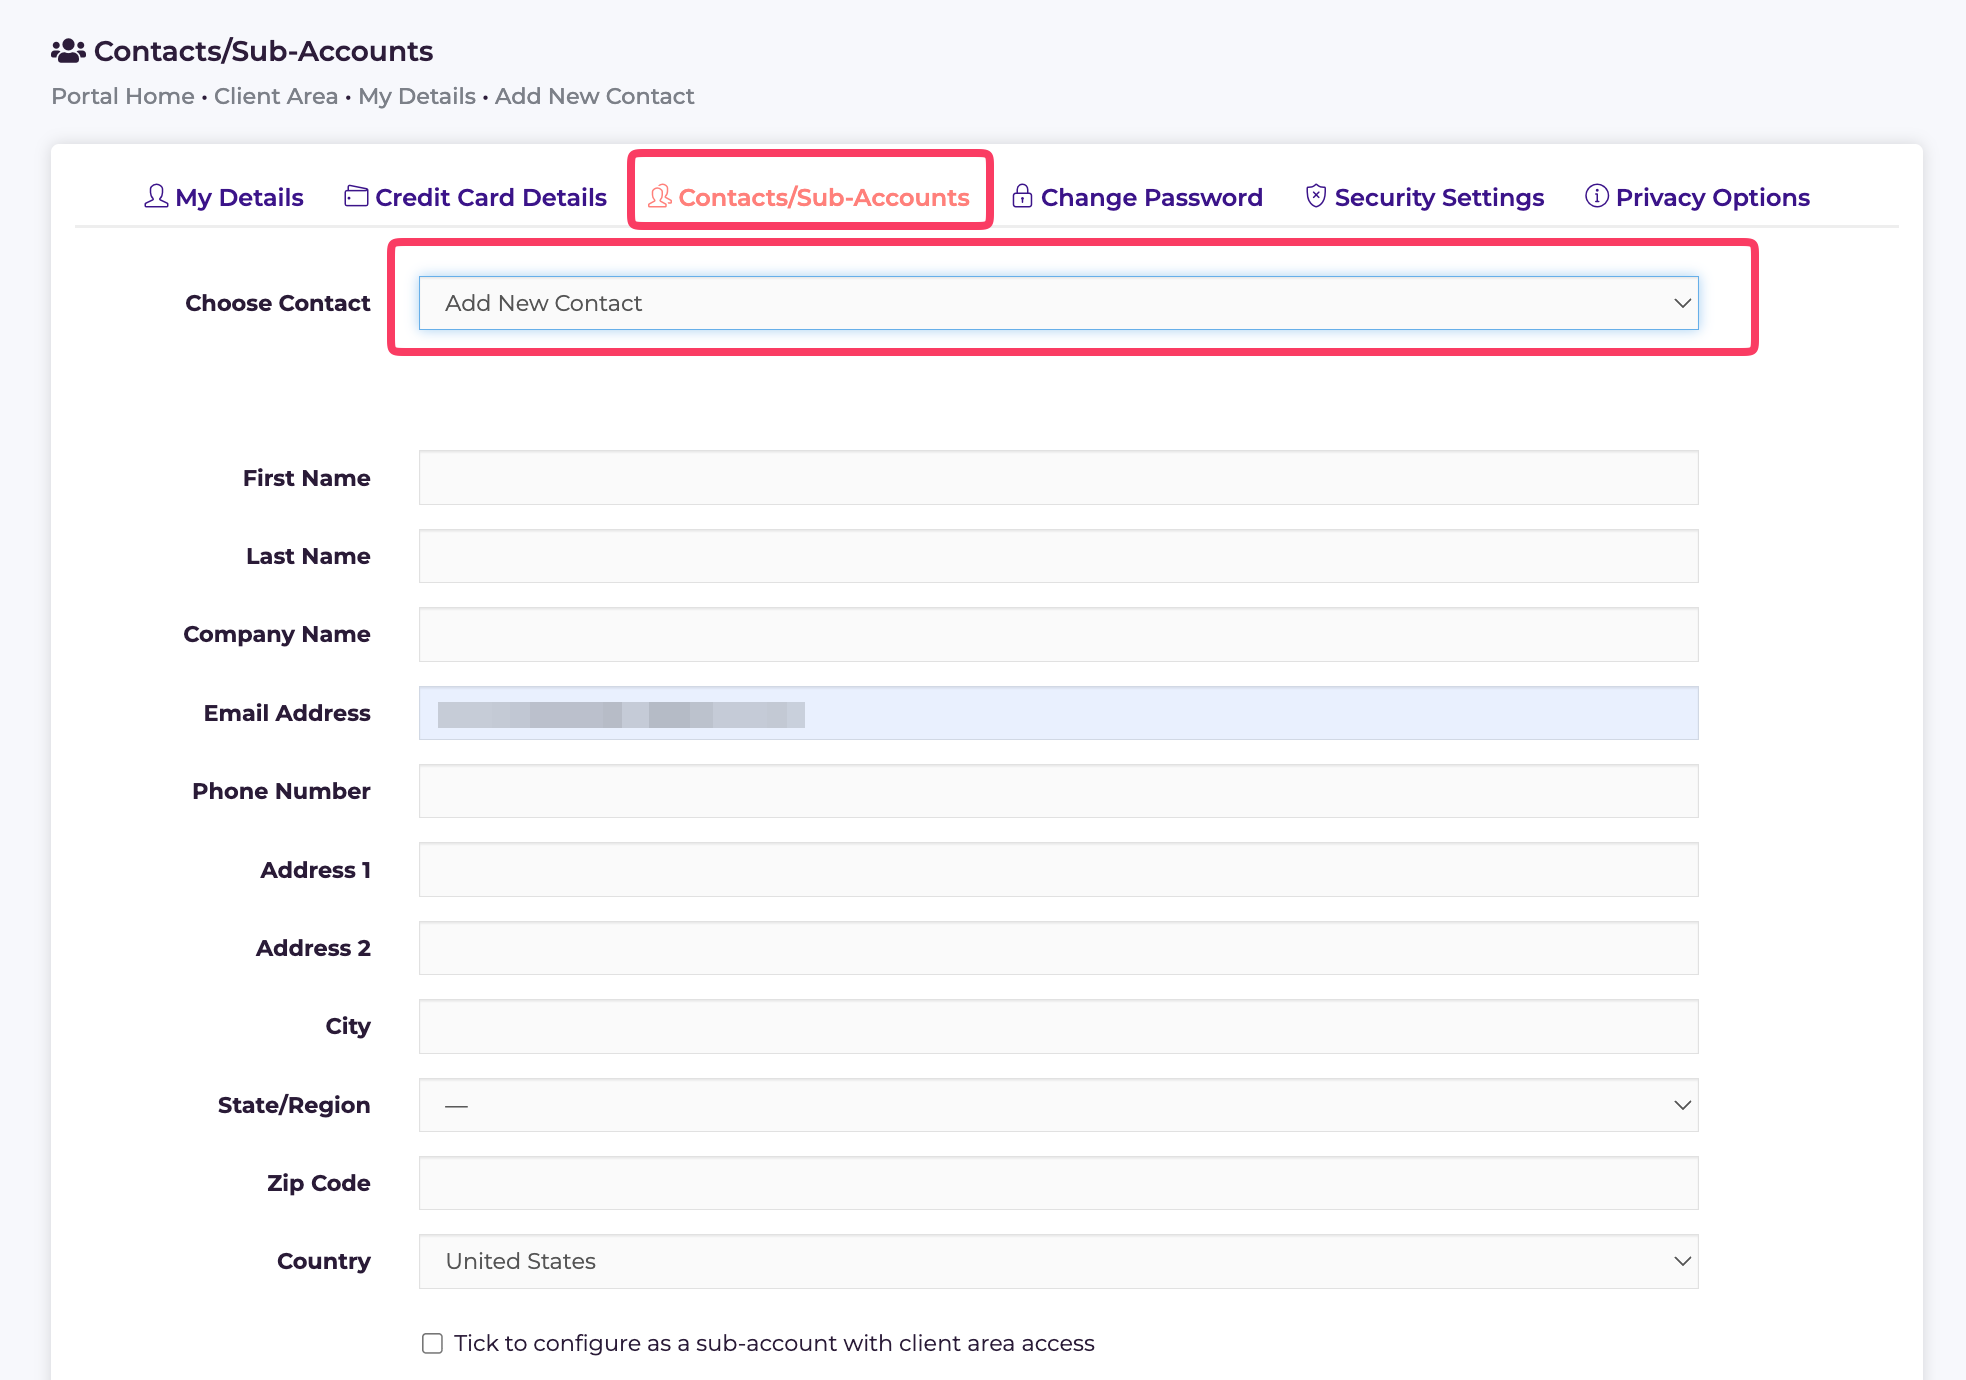1966x1380 pixels.
Task: Select the Contacts/Sub-Accounts tab
Action: tap(809, 197)
